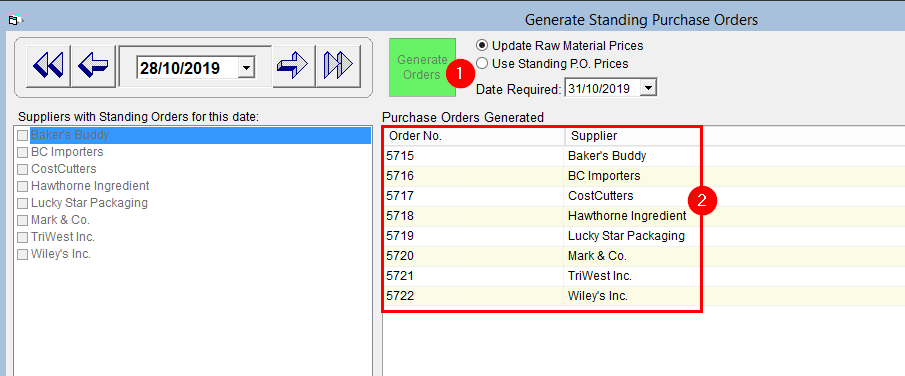Open the 28/10/2019 date dropdown
The width and height of the screenshot is (905, 376).
point(246,68)
